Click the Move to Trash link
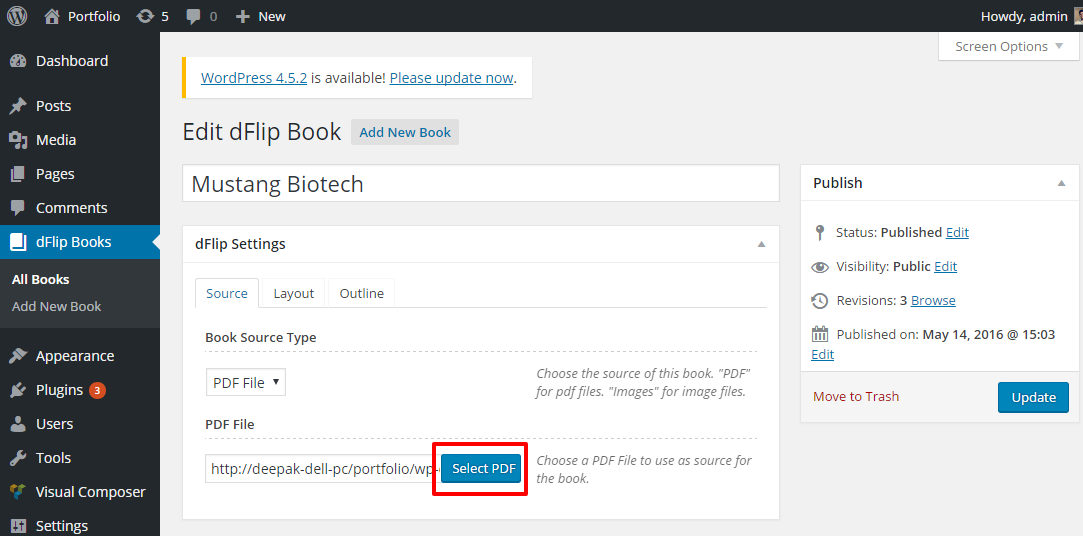The width and height of the screenshot is (1083, 536). pyautogui.click(x=855, y=397)
